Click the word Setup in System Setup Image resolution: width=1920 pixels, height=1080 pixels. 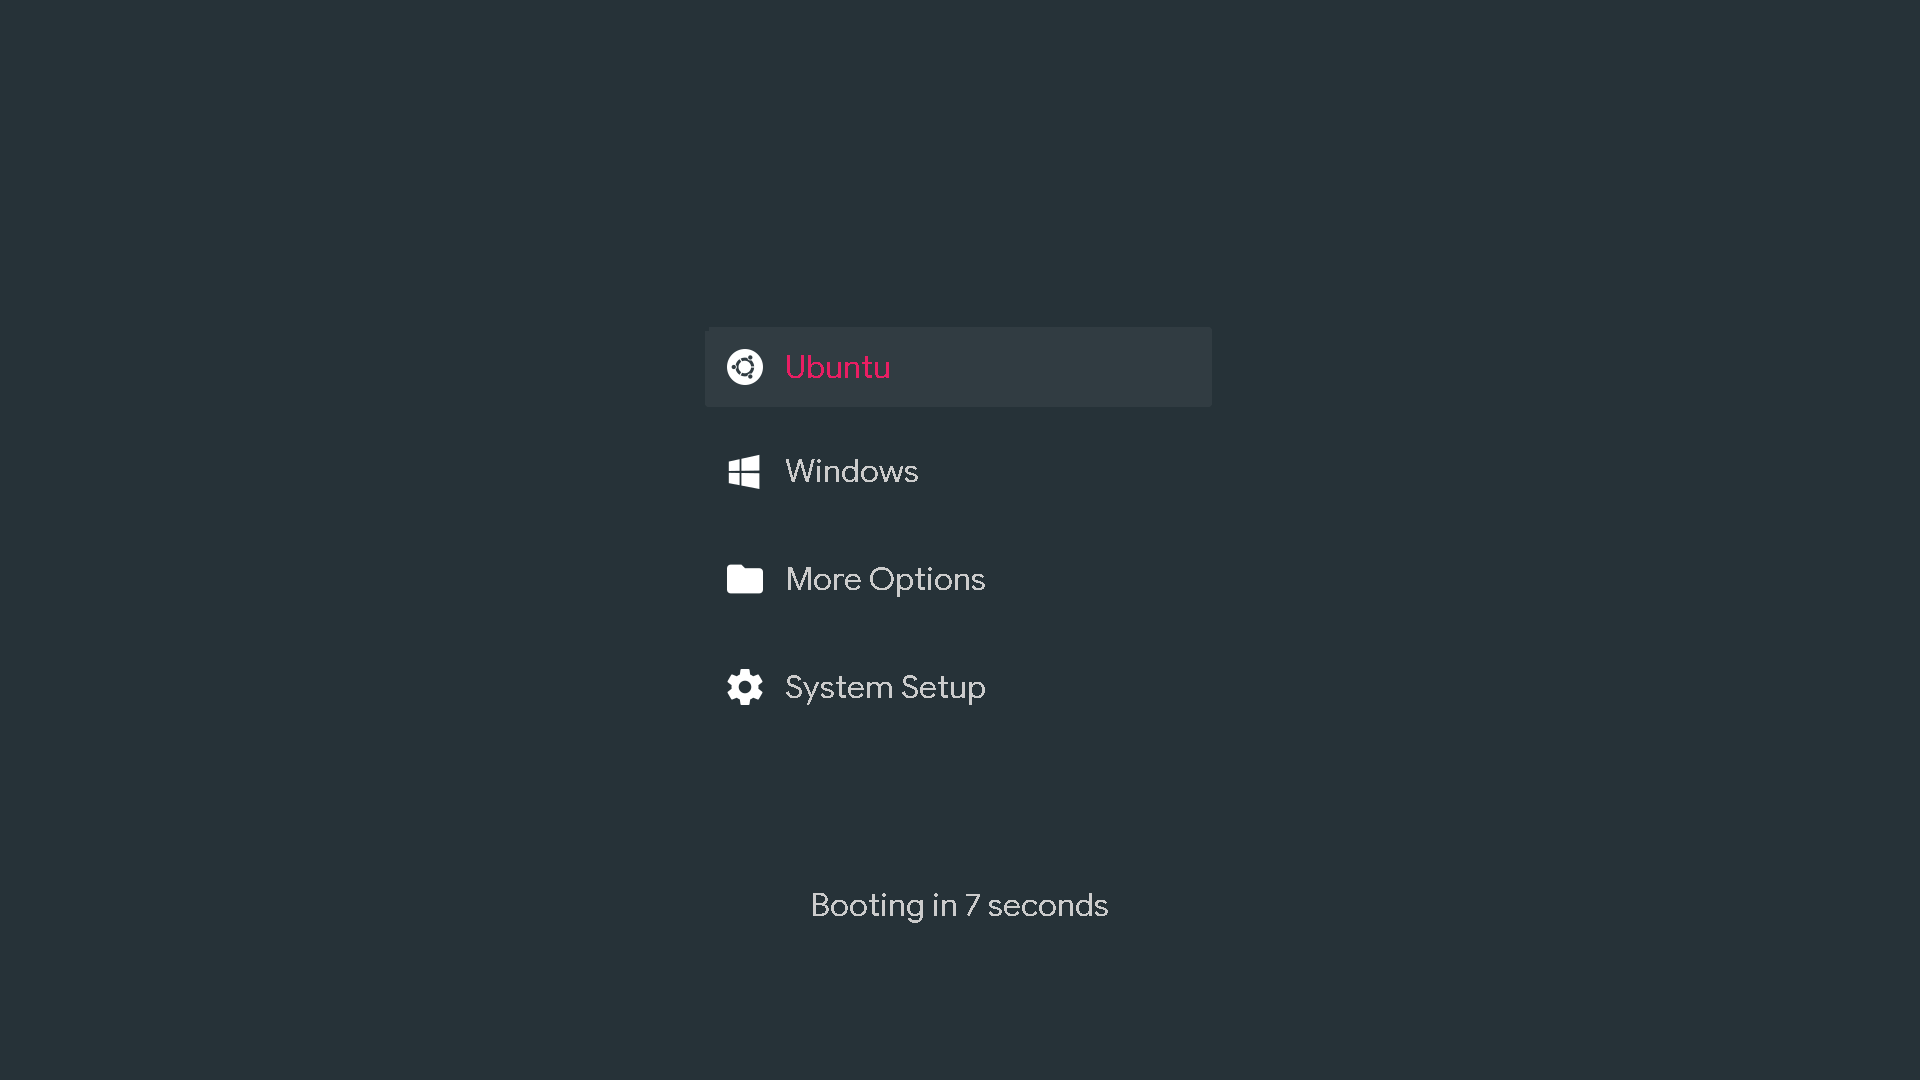(x=943, y=687)
